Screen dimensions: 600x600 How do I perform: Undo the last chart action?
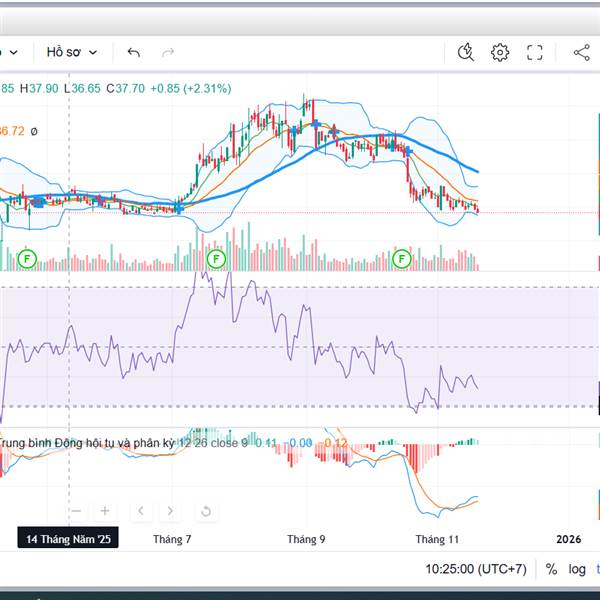click(x=134, y=52)
